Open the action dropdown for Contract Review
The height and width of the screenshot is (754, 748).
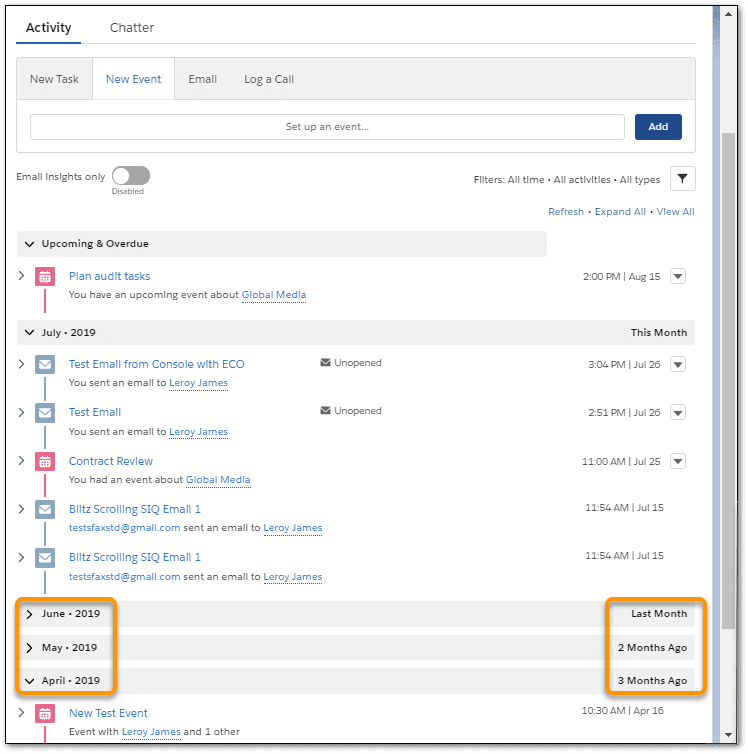[x=678, y=462]
